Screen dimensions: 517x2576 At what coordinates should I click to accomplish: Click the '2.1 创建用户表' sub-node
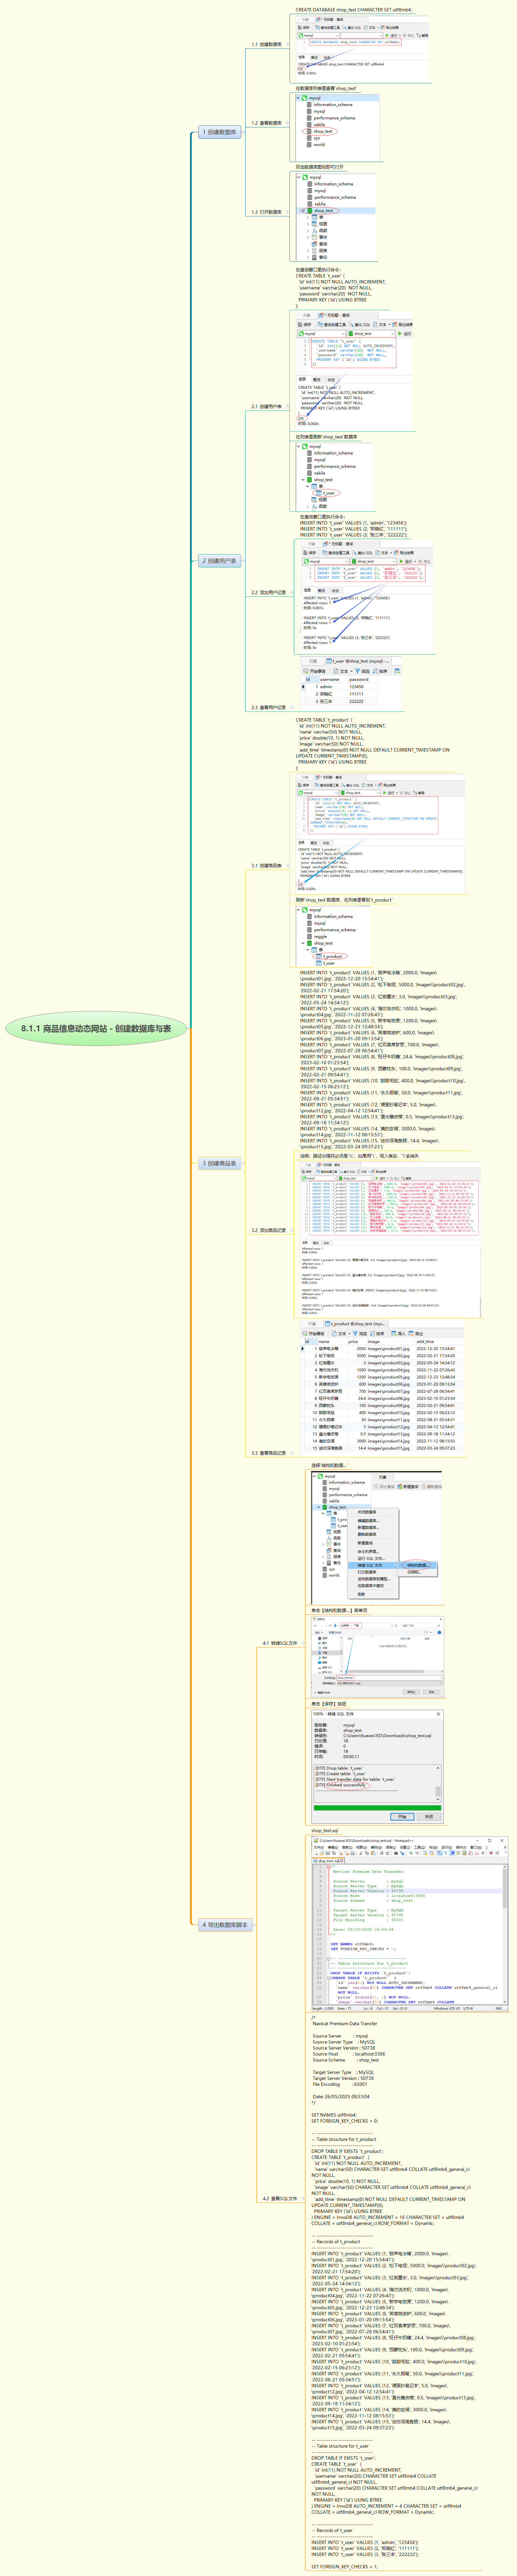266,407
